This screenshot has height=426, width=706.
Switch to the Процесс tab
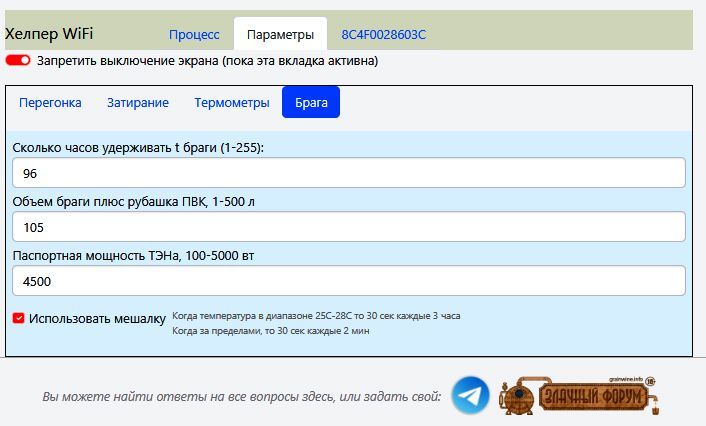(x=194, y=35)
